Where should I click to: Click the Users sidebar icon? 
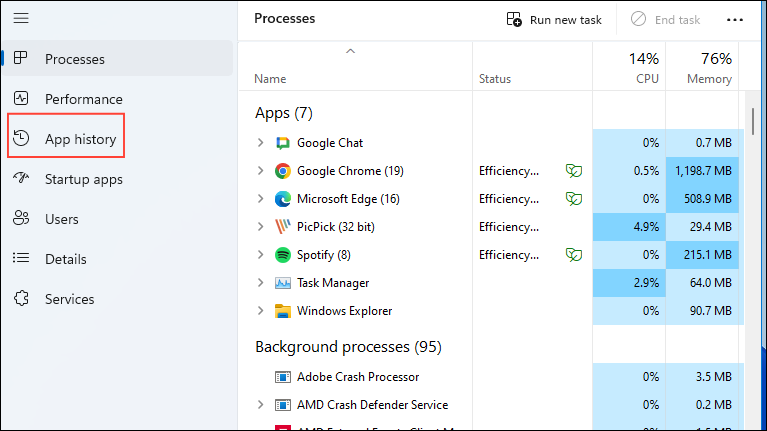[21, 219]
